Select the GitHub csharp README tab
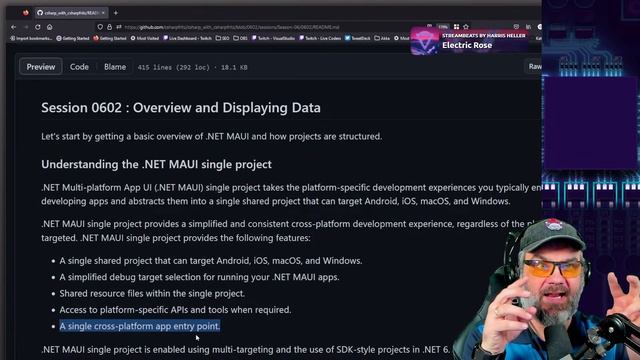The height and width of the screenshot is (360, 640). point(71,13)
